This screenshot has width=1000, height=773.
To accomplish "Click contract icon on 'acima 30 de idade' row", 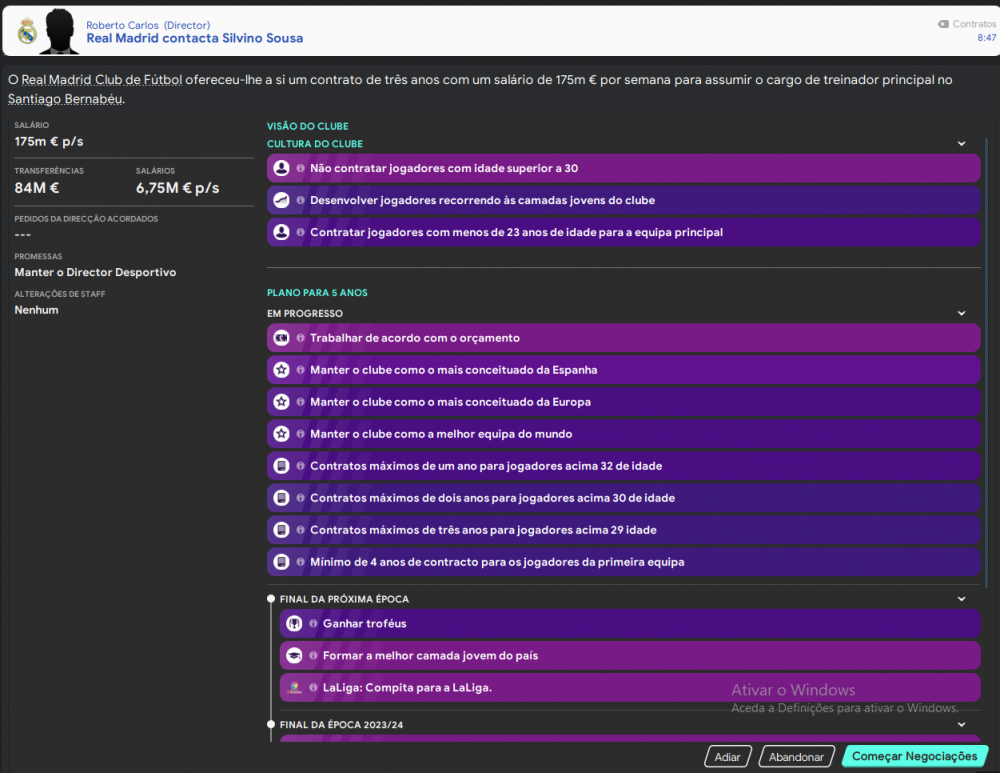I will coord(281,498).
